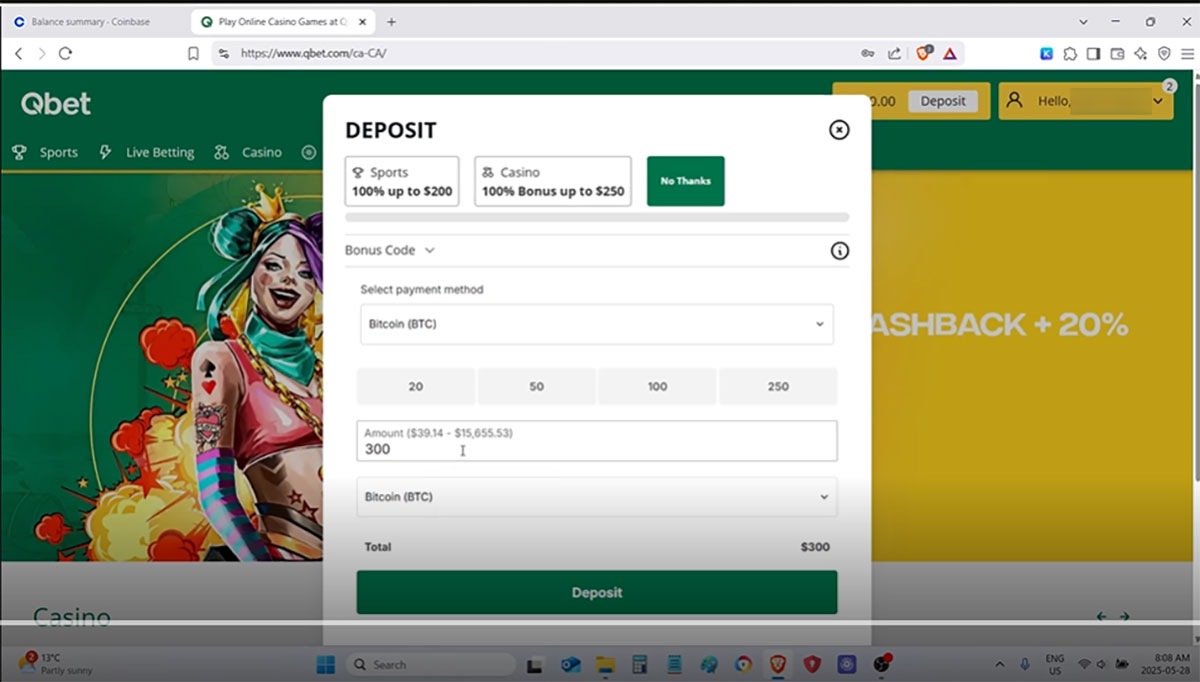The image size is (1200, 682).
Task: Choose the 100 quick amount
Action: [x=657, y=386]
